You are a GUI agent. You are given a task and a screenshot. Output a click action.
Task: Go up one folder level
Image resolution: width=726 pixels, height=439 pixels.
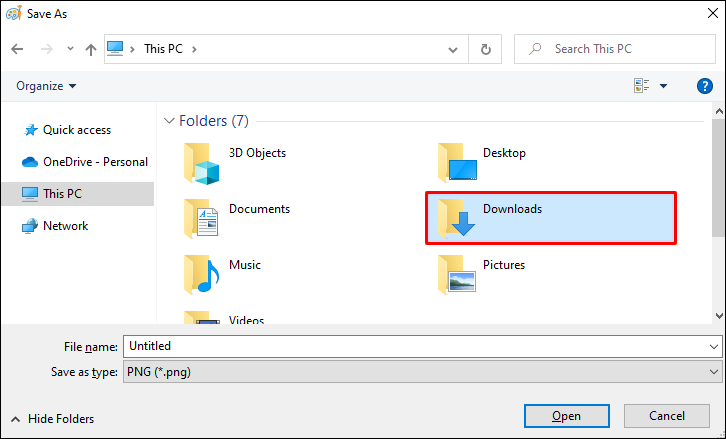[91, 48]
